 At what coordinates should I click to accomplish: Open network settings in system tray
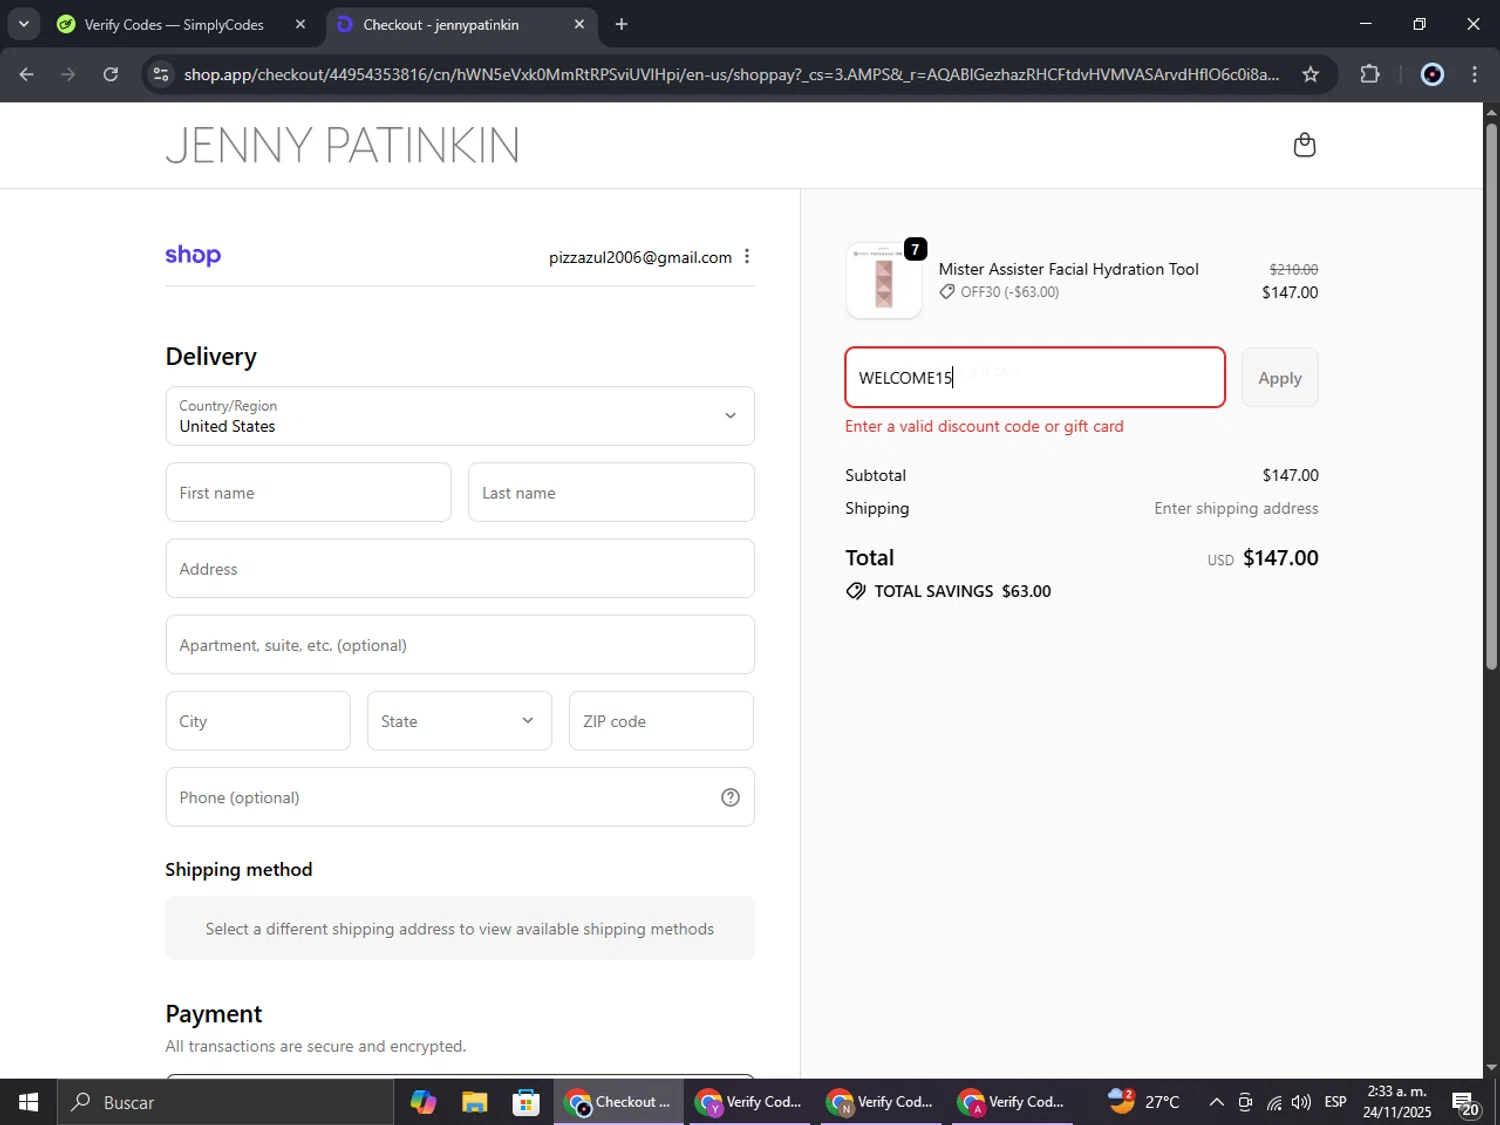(x=1274, y=1102)
